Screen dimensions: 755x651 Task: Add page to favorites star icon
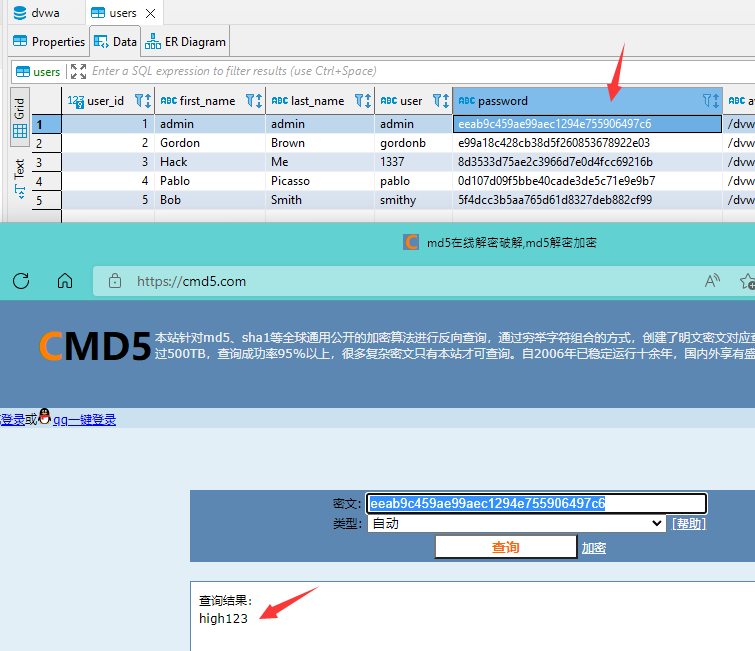tap(747, 281)
